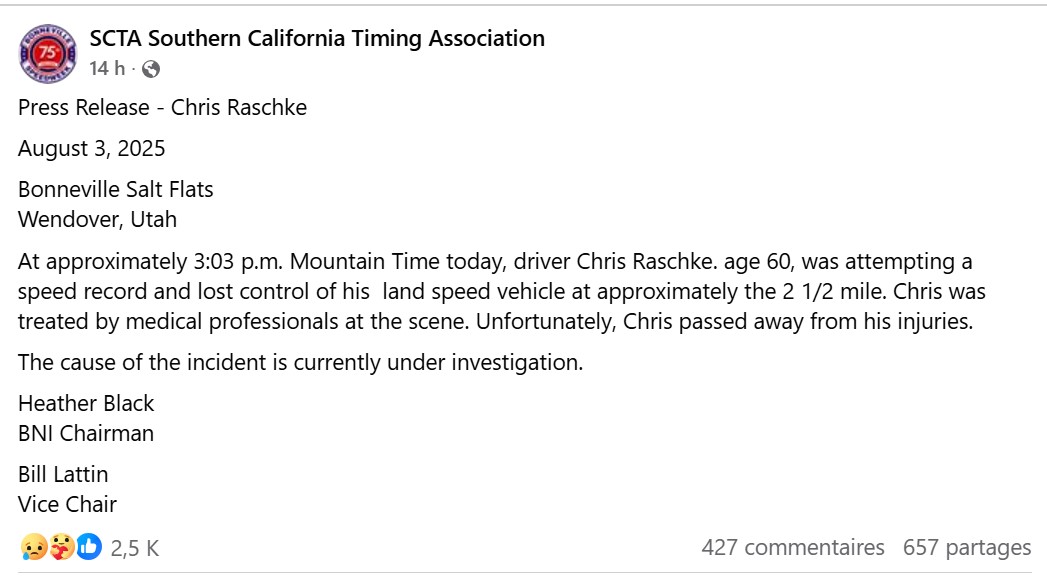
Task: Click the name "Bill Lattin"
Action: coord(63,474)
